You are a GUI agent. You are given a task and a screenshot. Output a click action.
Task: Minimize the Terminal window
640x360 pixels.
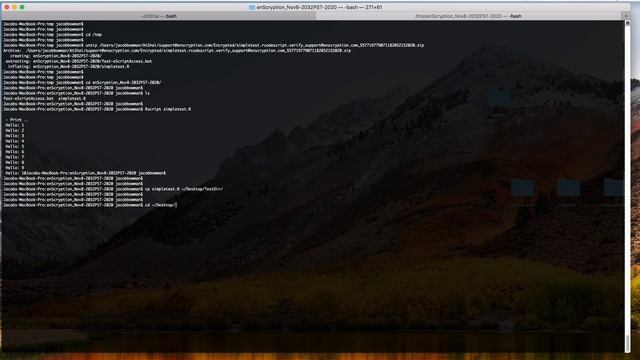(14, 7)
